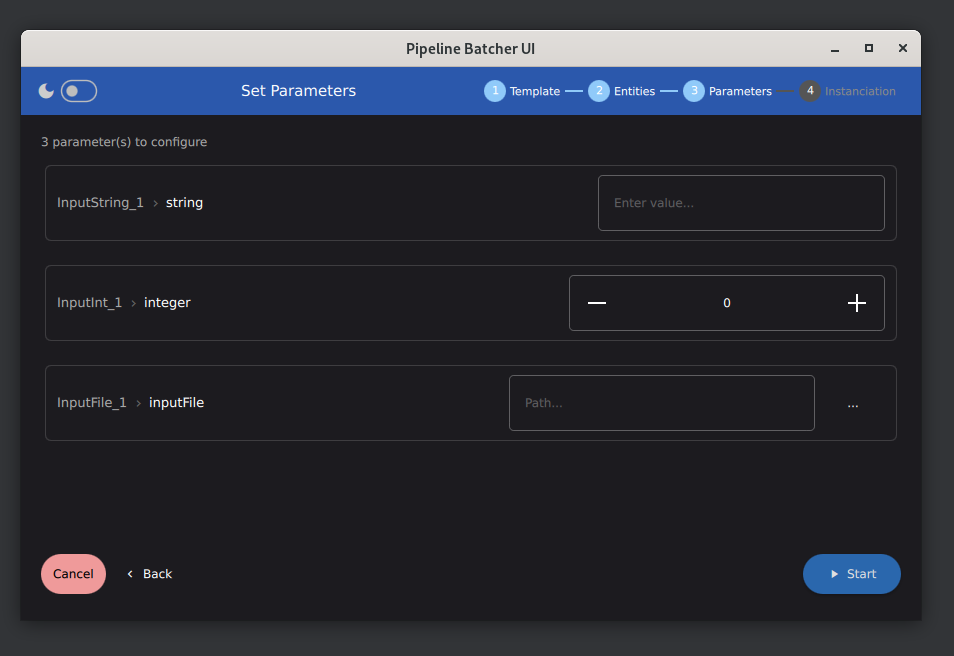Minimize the Pipeline Batcher UI window
Screen dimensions: 954x656
[835, 49]
